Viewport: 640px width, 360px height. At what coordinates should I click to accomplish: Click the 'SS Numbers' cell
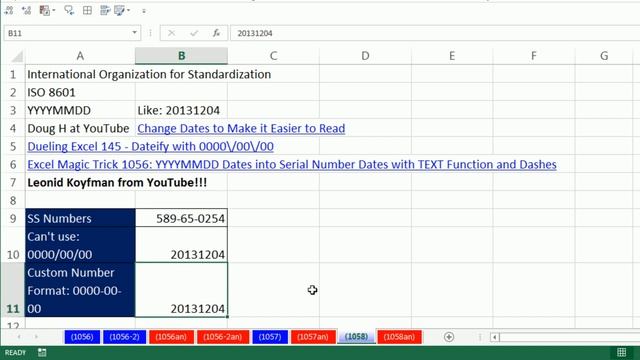click(x=80, y=218)
